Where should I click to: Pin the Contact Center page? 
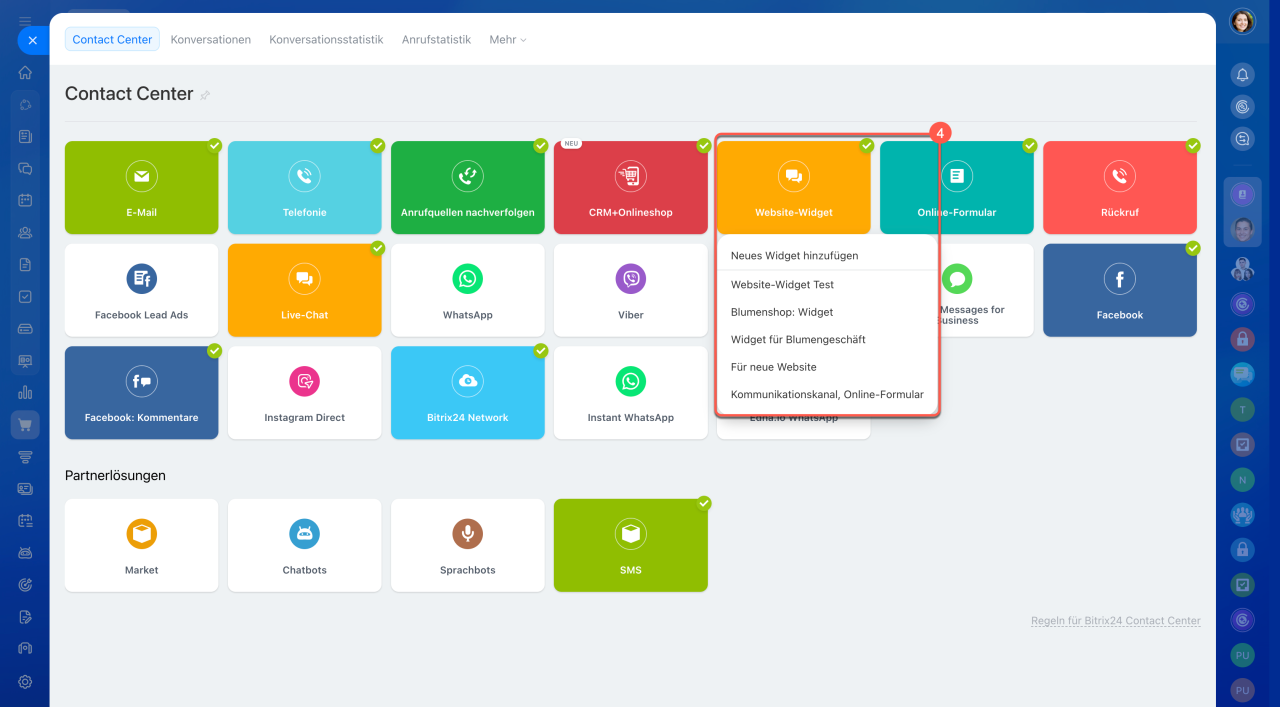click(205, 95)
